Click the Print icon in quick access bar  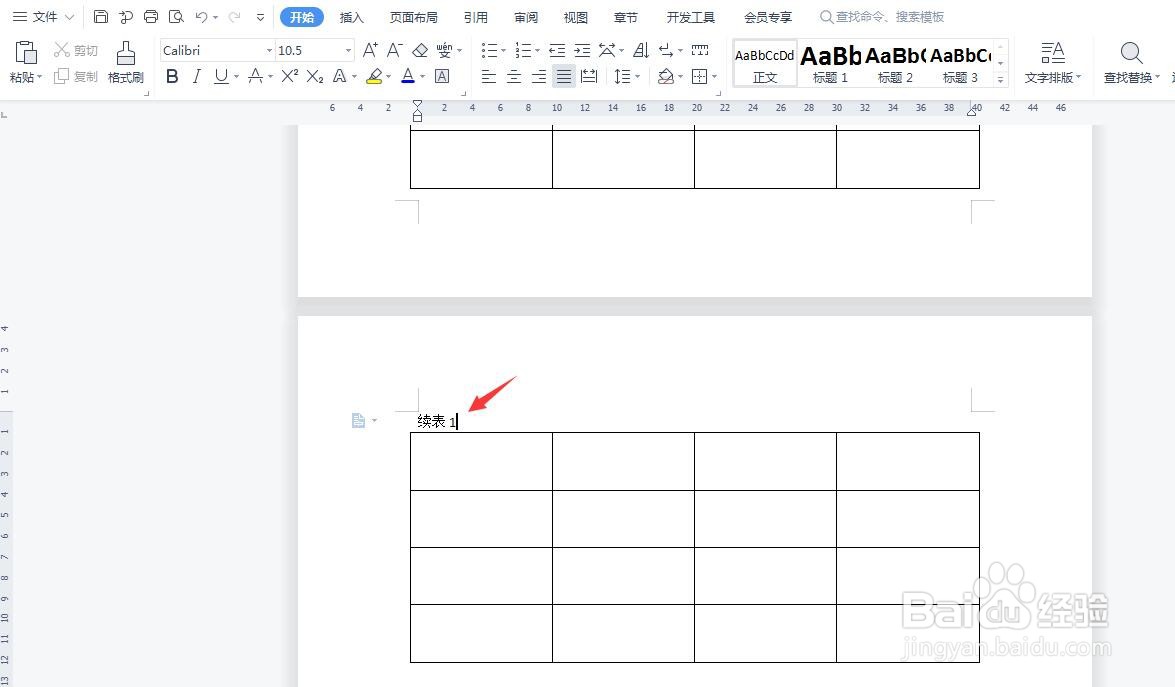tap(151, 16)
